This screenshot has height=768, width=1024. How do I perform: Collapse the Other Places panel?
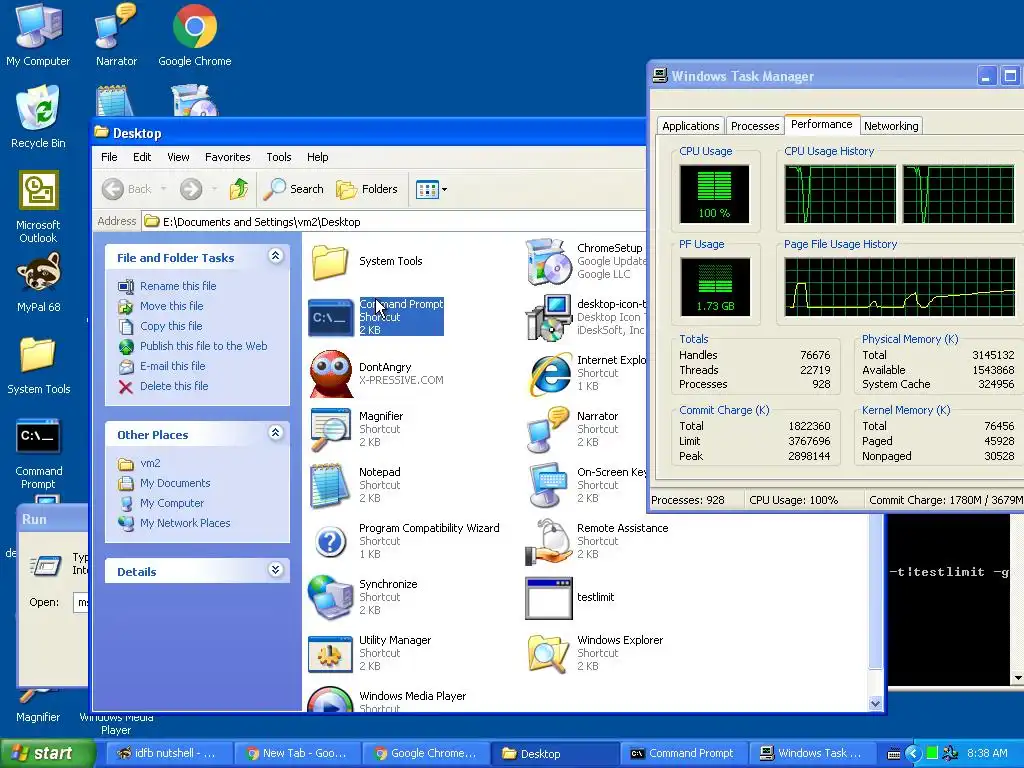276,432
